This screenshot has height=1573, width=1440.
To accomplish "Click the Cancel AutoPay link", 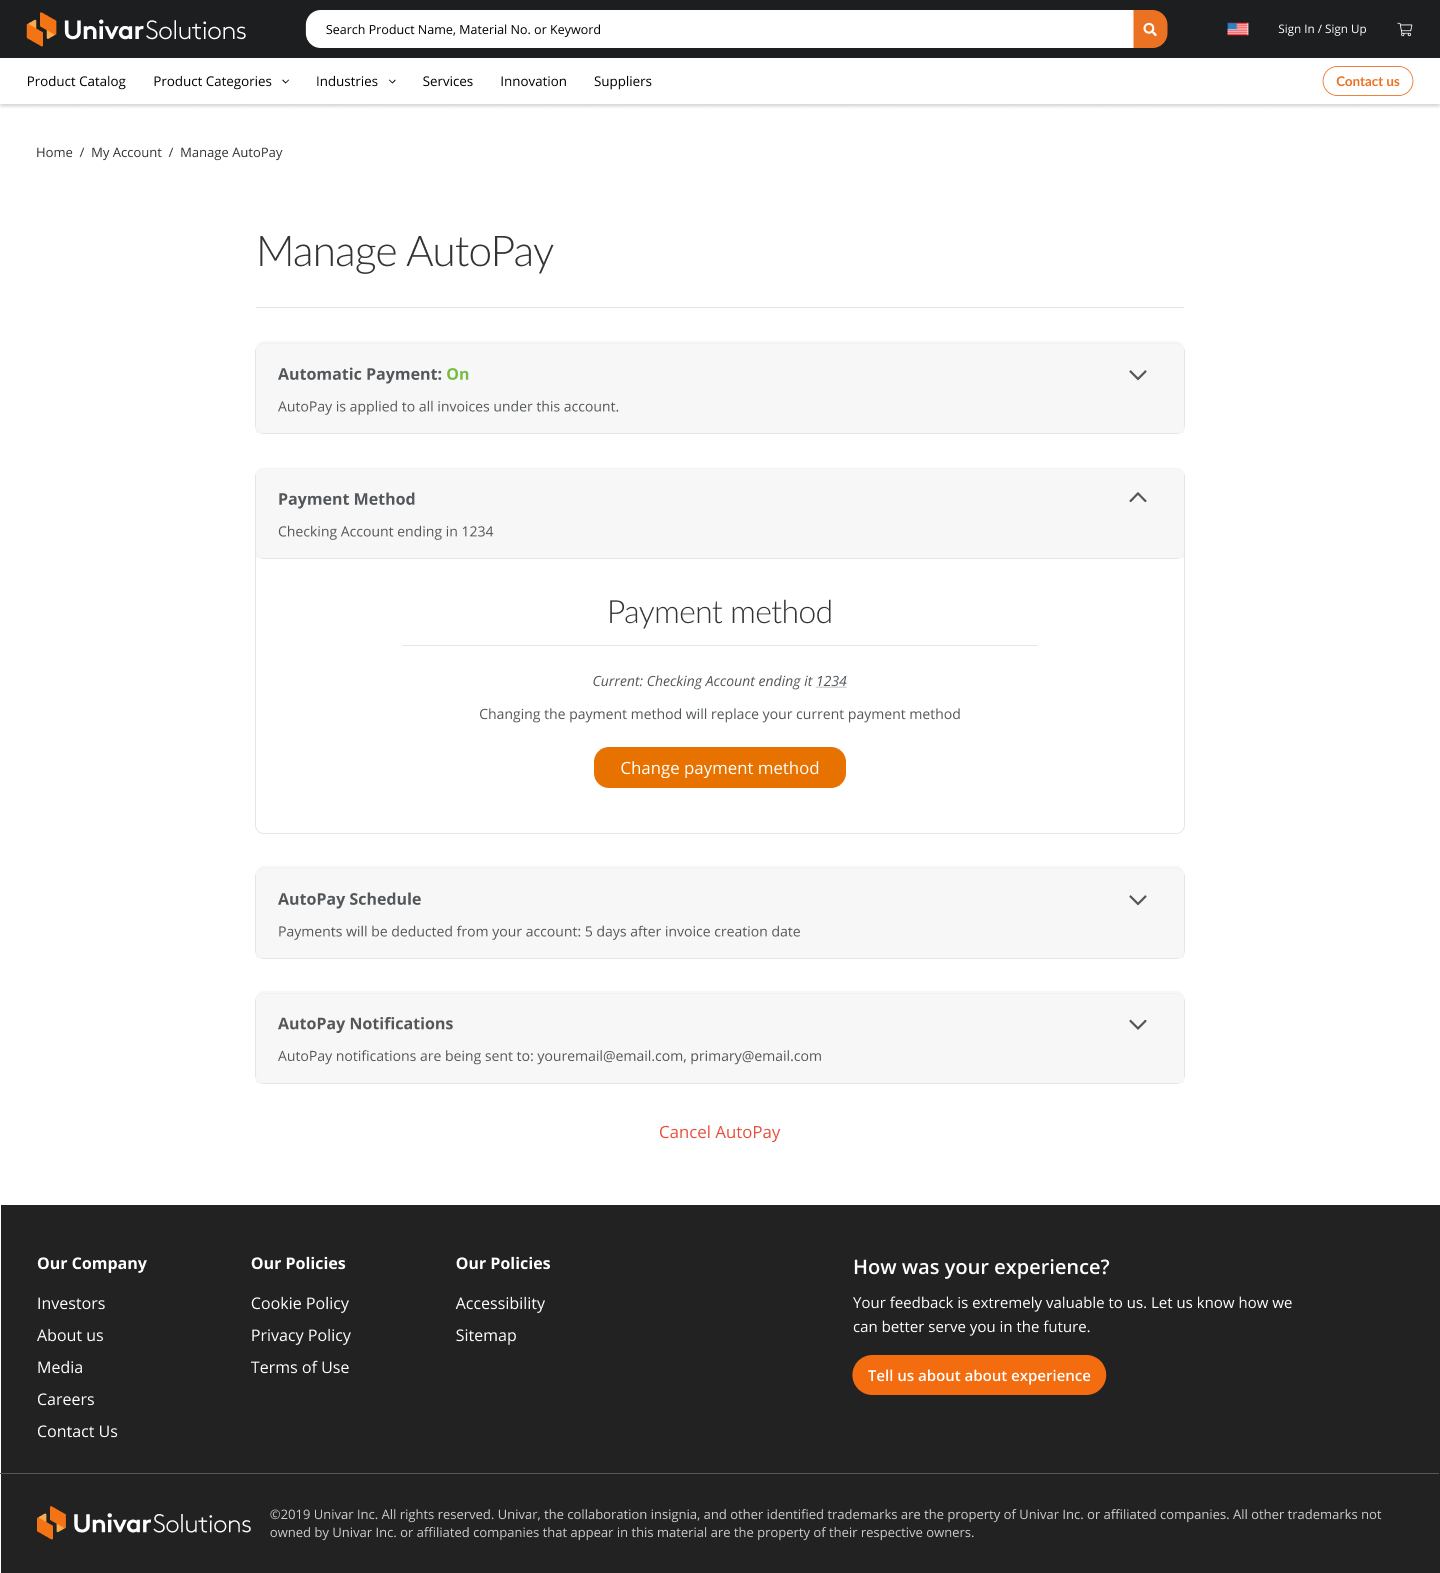I will click(x=720, y=1132).
